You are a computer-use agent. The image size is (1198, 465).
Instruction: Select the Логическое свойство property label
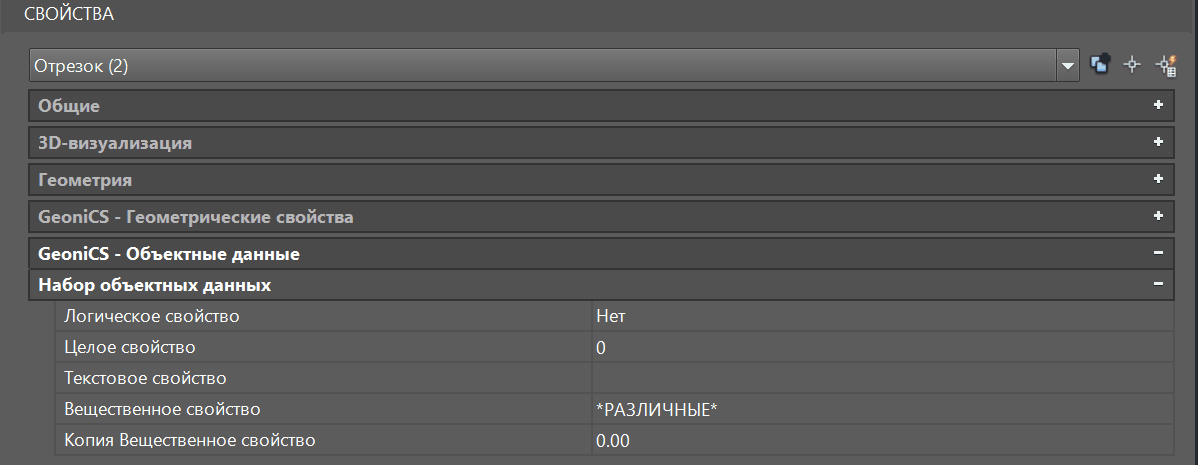152,316
